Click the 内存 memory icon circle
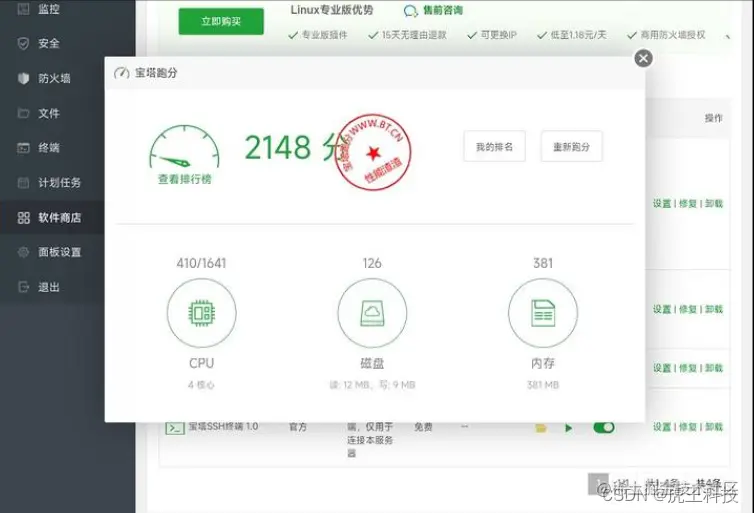This screenshot has height=513, width=754. coord(543,313)
